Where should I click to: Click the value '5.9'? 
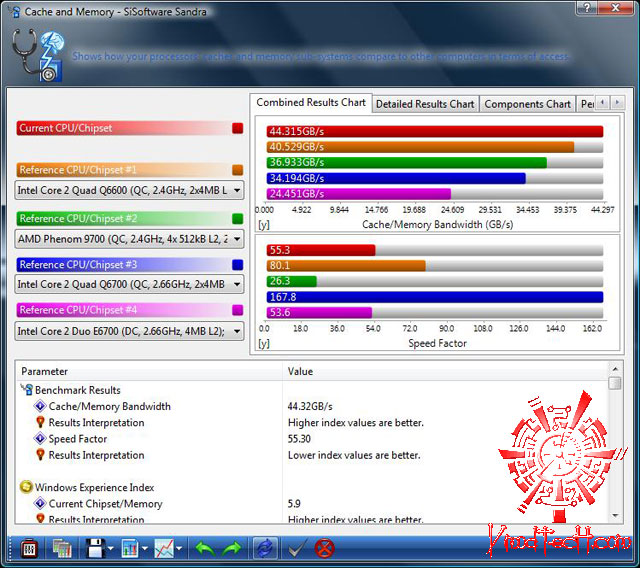coord(294,504)
